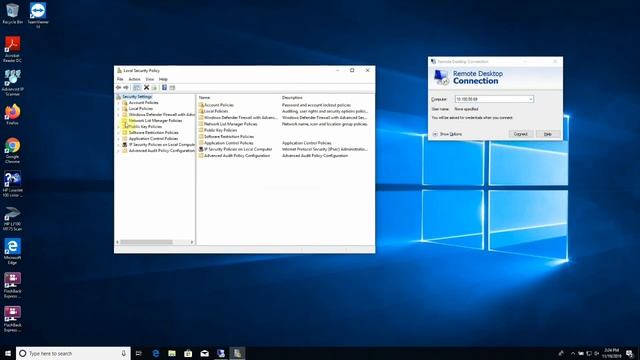The image size is (640, 360).
Task: Select Application Control Policies in left tree
Action: pos(153,139)
